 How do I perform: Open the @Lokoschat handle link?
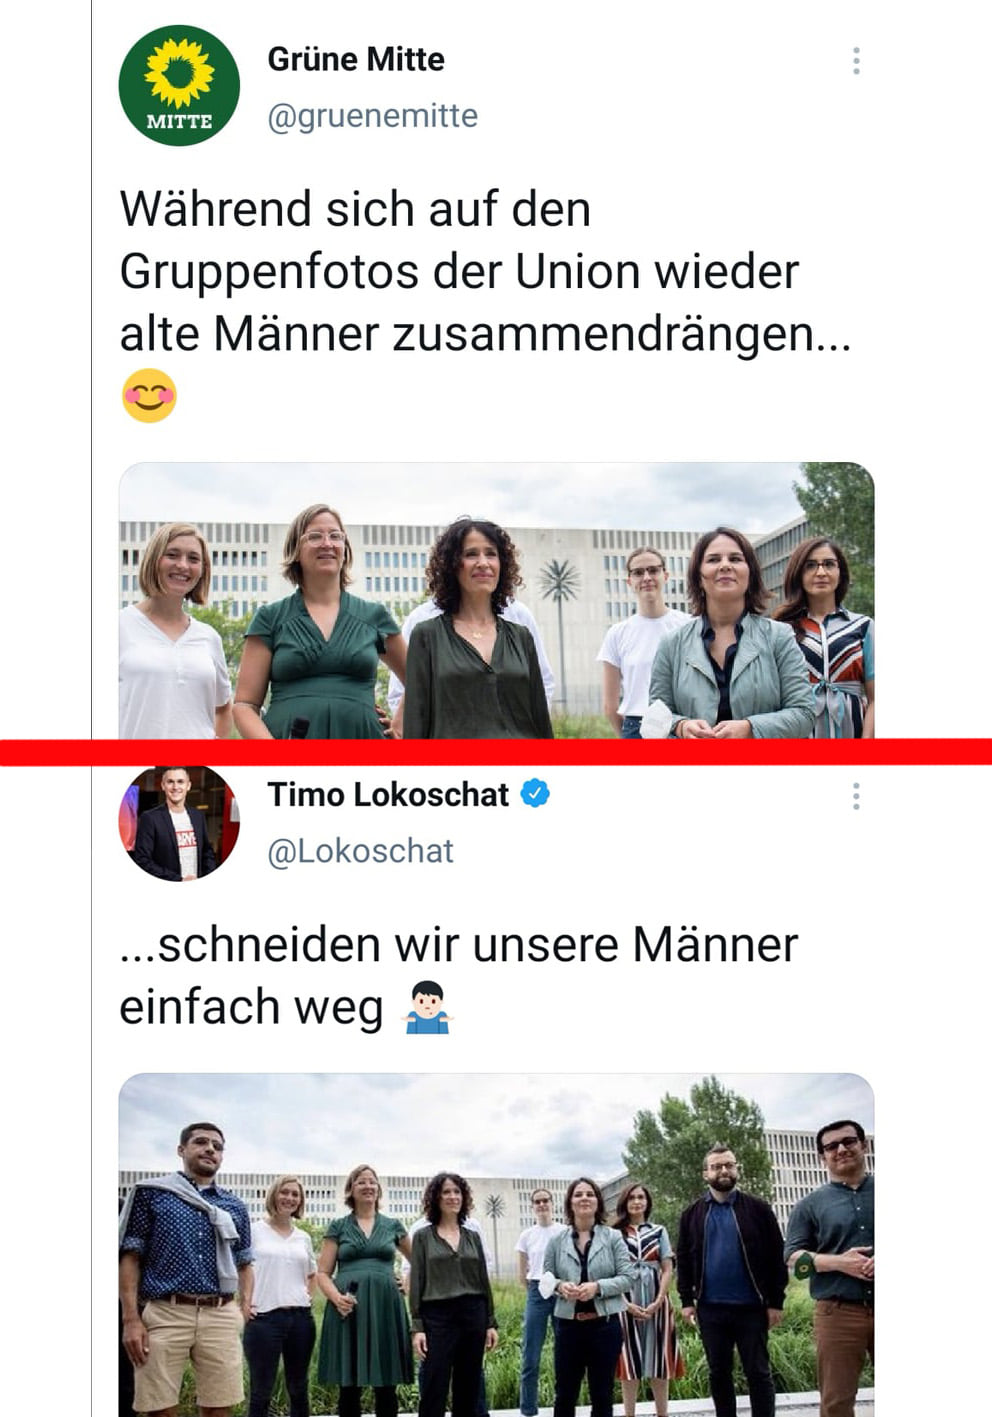click(x=360, y=851)
